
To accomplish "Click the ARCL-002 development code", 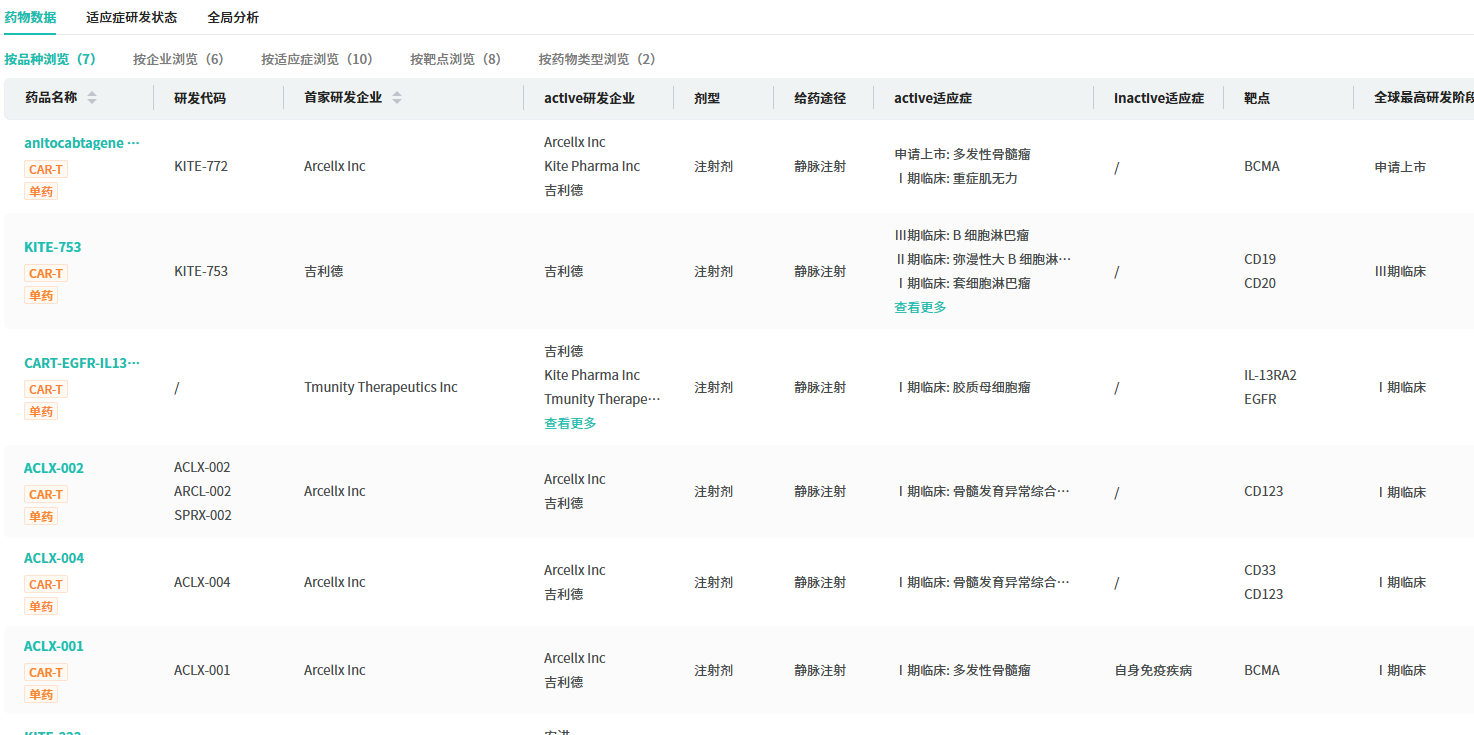I will pos(203,491).
